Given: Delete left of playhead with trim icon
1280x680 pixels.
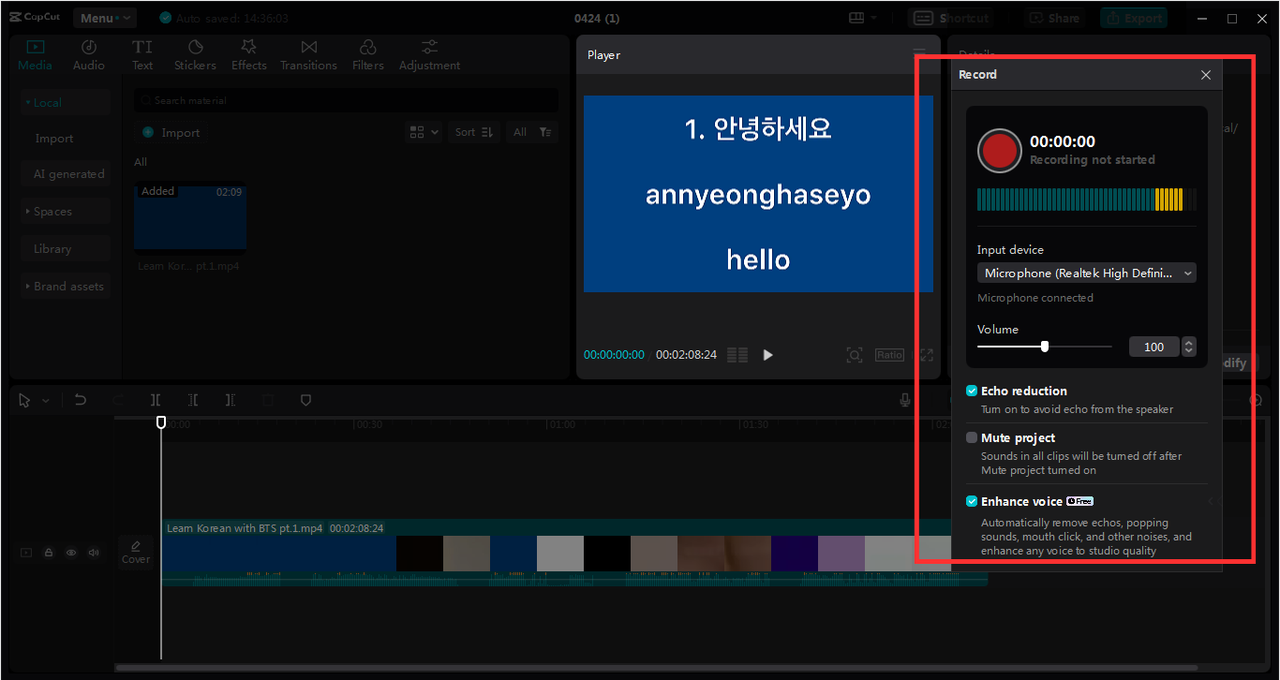Looking at the screenshot, I should (x=193, y=400).
